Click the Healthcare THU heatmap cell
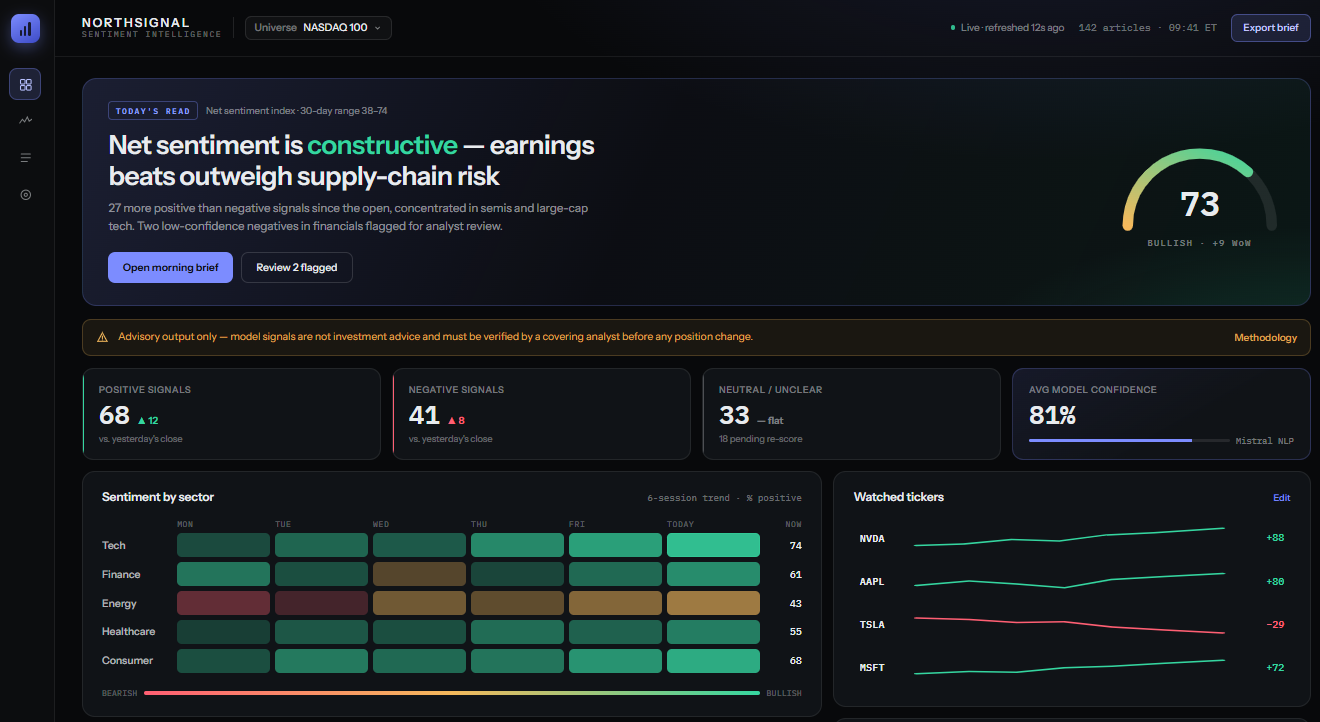Screen dimensions: 1320x722 coord(517,632)
